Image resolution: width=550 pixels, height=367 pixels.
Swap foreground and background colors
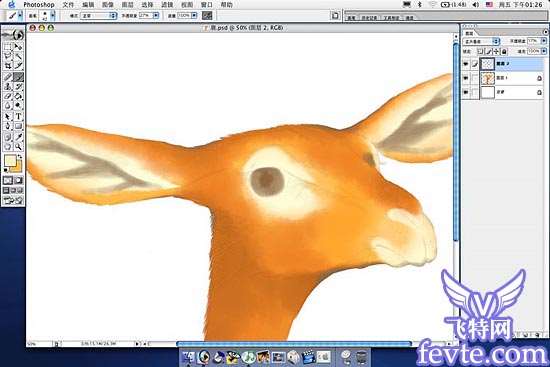[x=20, y=156]
